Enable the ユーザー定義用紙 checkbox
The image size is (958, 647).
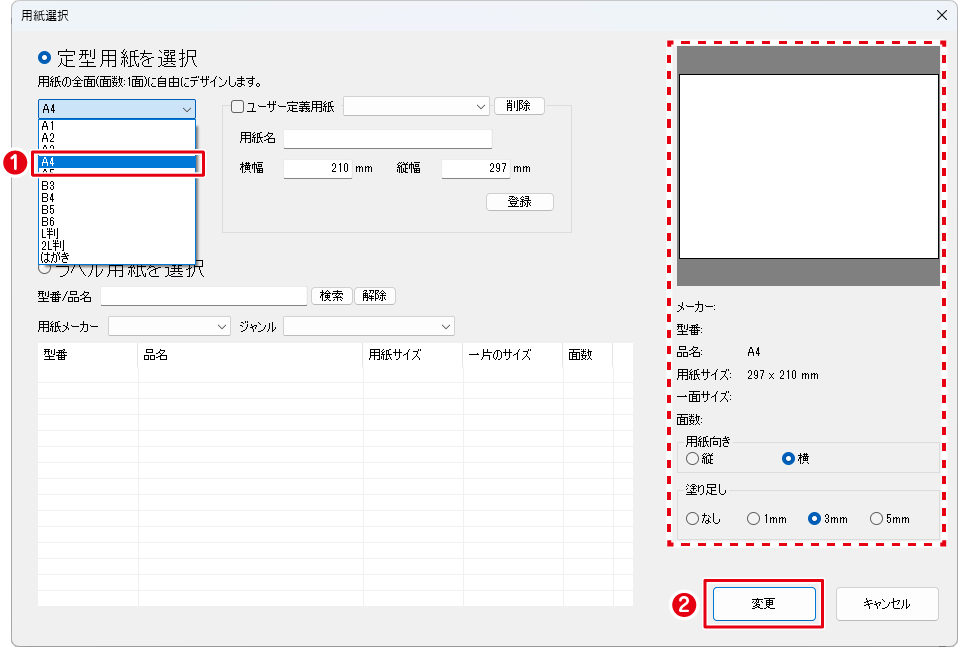point(237,106)
